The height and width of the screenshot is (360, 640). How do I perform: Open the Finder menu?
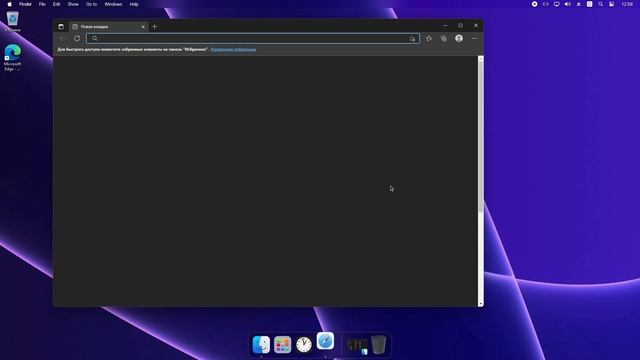coord(25,4)
